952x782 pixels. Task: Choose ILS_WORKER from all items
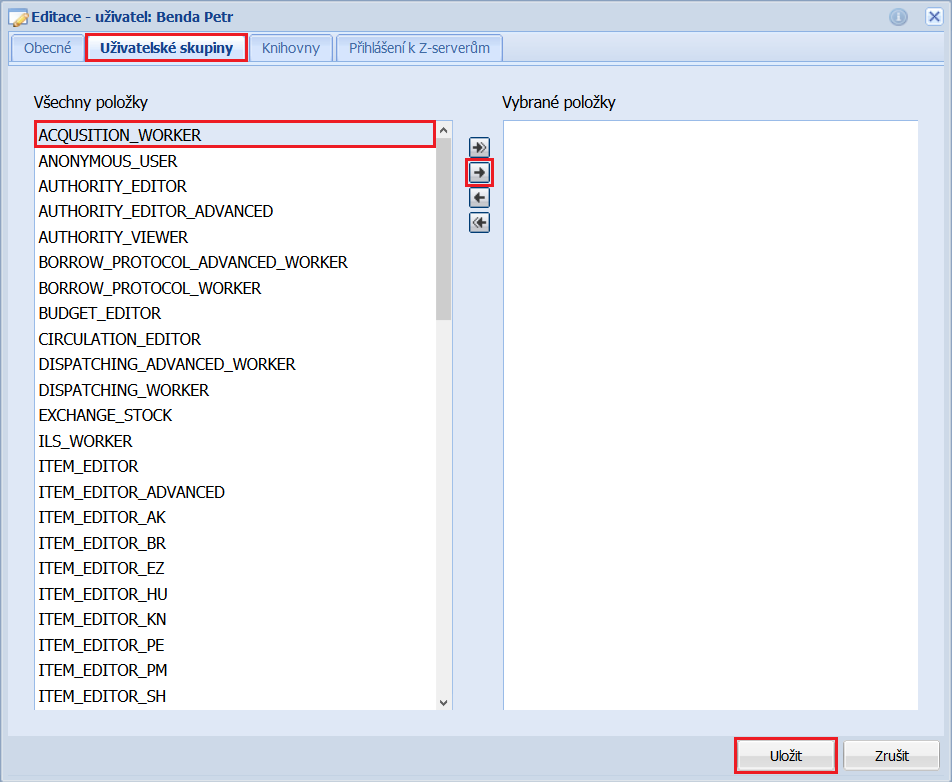[85, 441]
